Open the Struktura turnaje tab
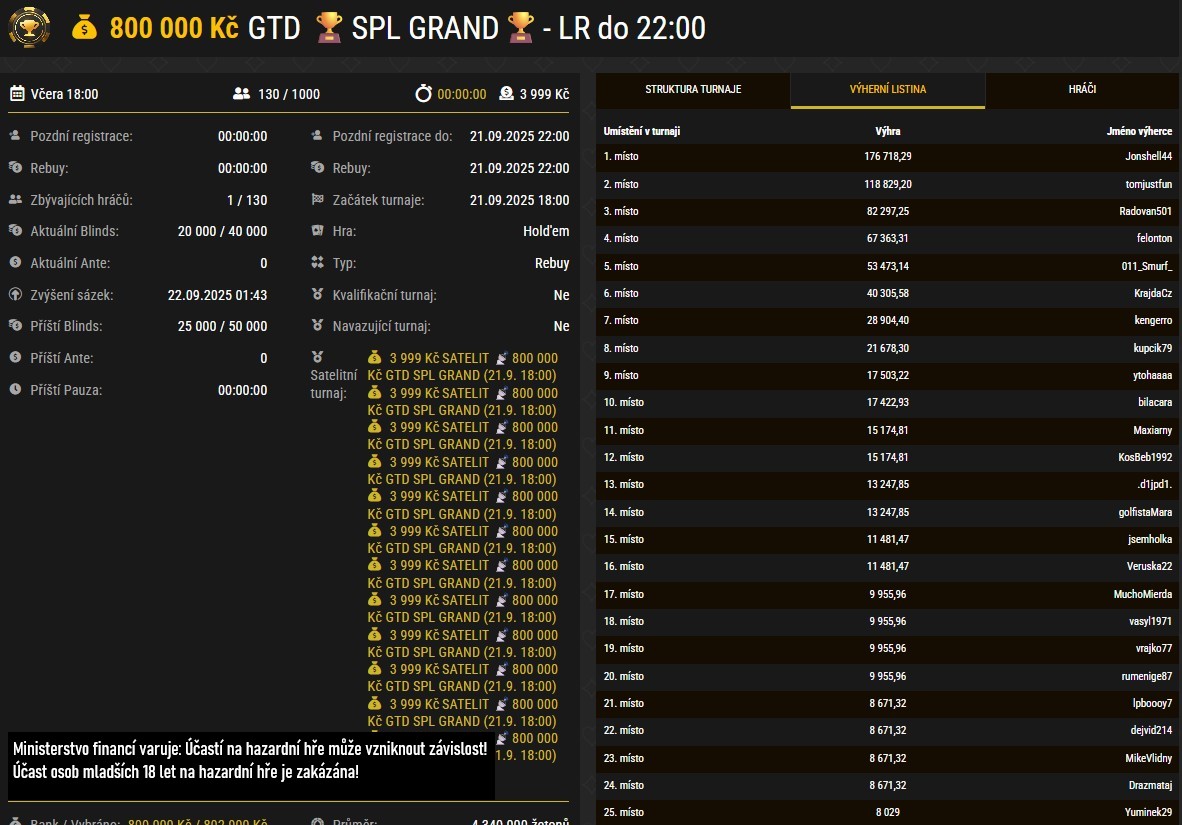 [x=693, y=90]
